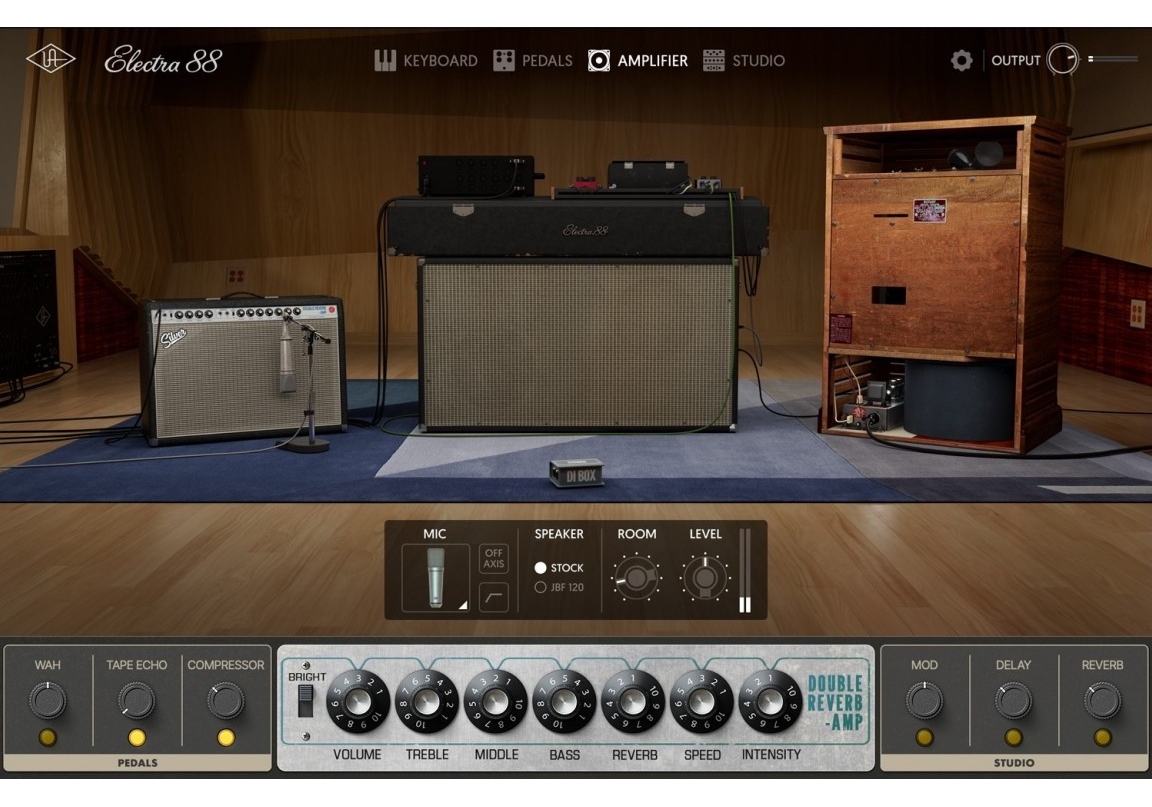Click the Double Reverb Amp label

(x=835, y=703)
